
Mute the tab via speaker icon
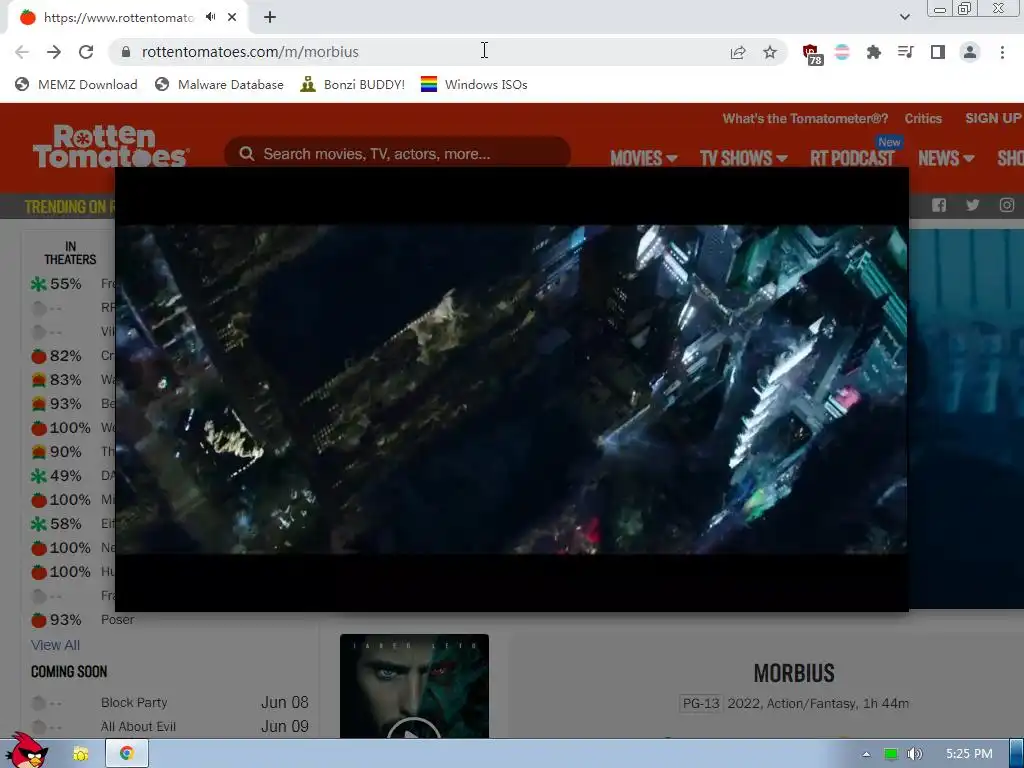point(210,17)
